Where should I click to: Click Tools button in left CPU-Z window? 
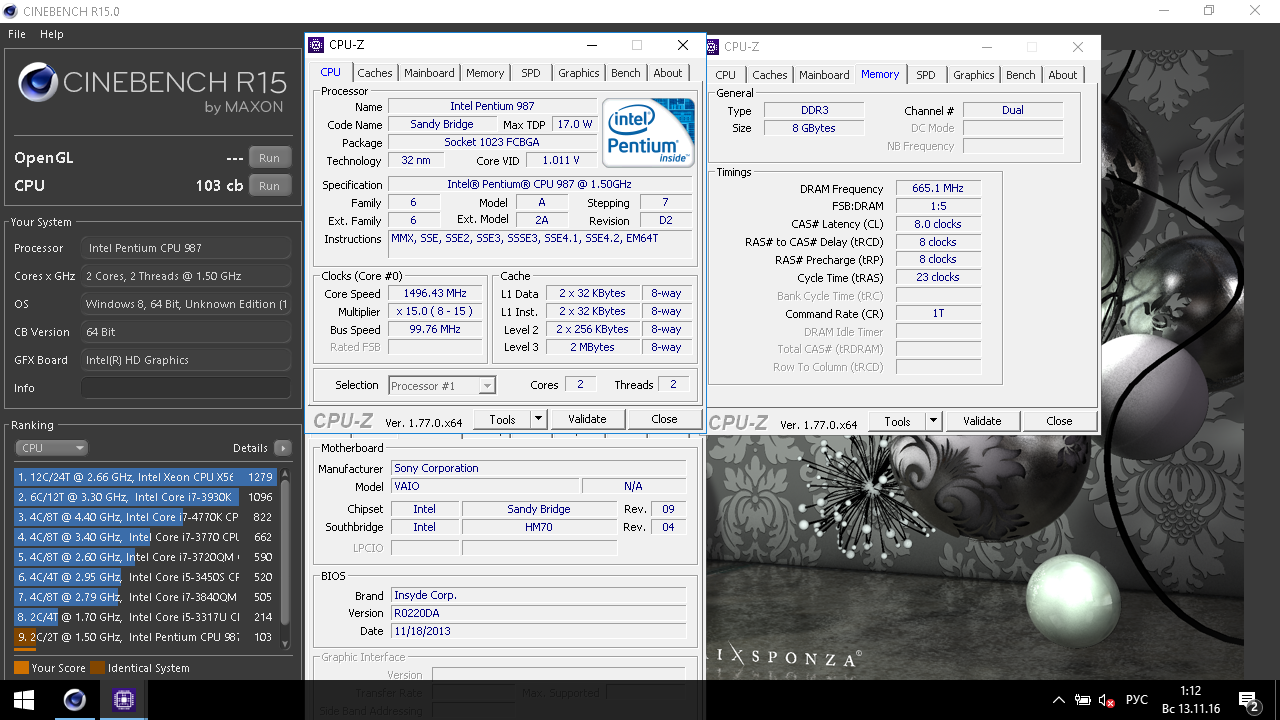[x=502, y=419]
